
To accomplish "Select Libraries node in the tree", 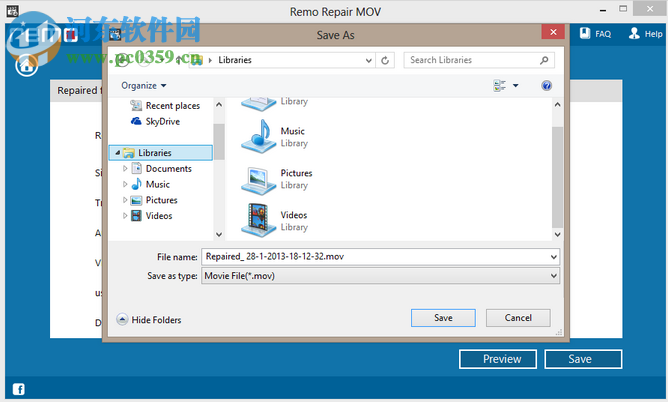I will 161,152.
